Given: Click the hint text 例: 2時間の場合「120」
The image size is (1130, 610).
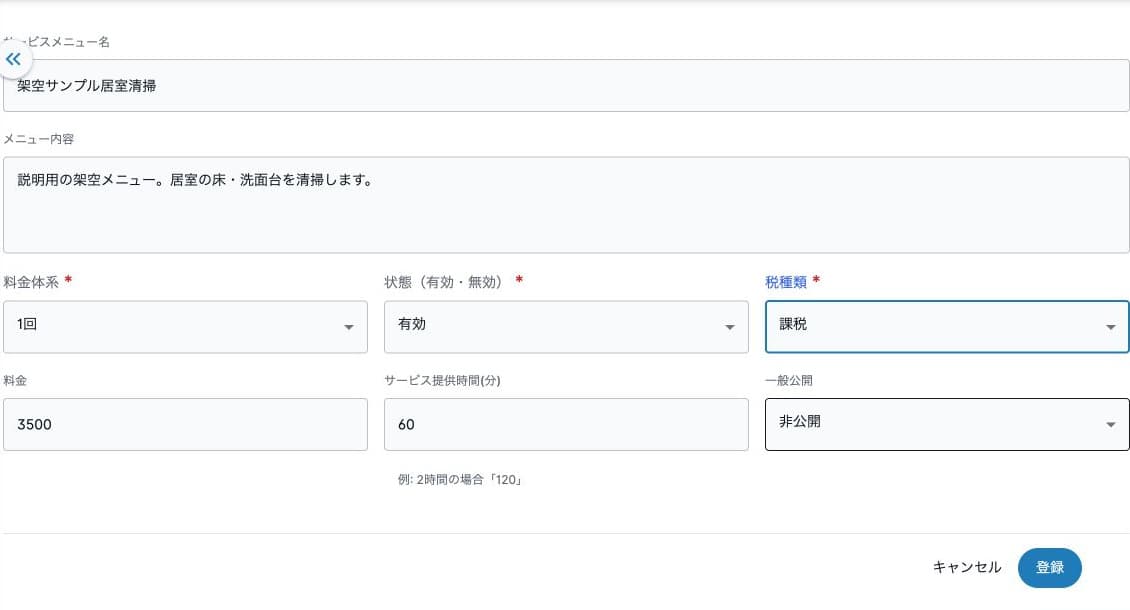Looking at the screenshot, I should [x=459, y=479].
